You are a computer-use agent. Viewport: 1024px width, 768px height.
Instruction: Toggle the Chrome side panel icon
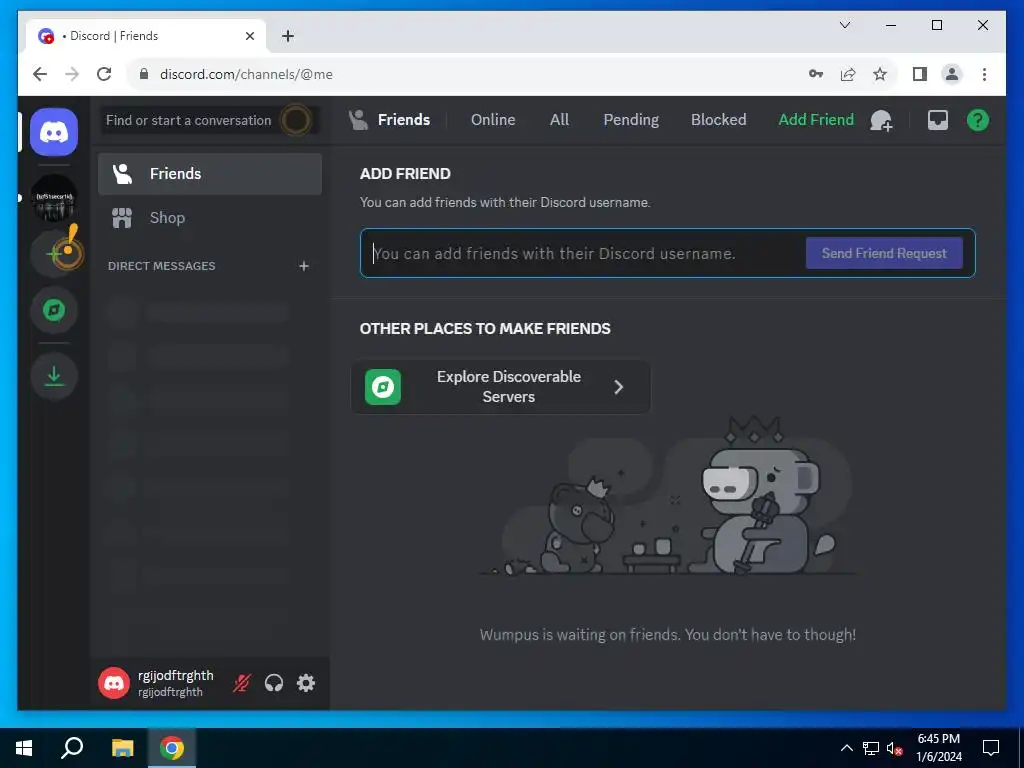[920, 74]
